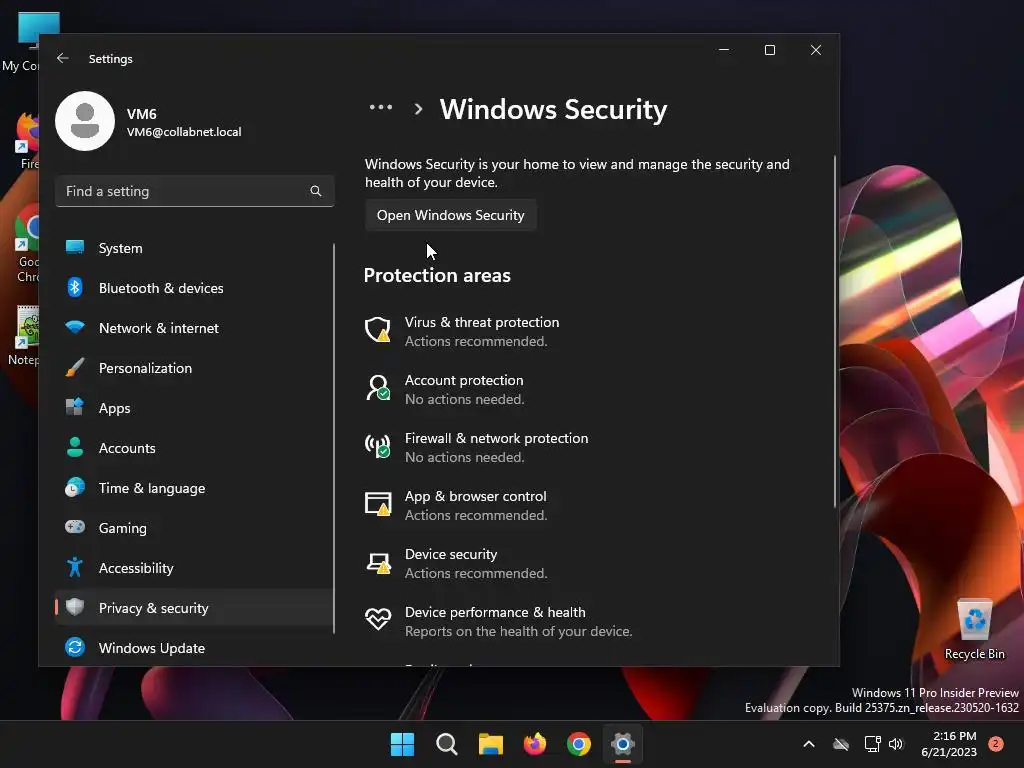1024x768 pixels.
Task: Go to Network & internet settings
Action: click(195, 327)
